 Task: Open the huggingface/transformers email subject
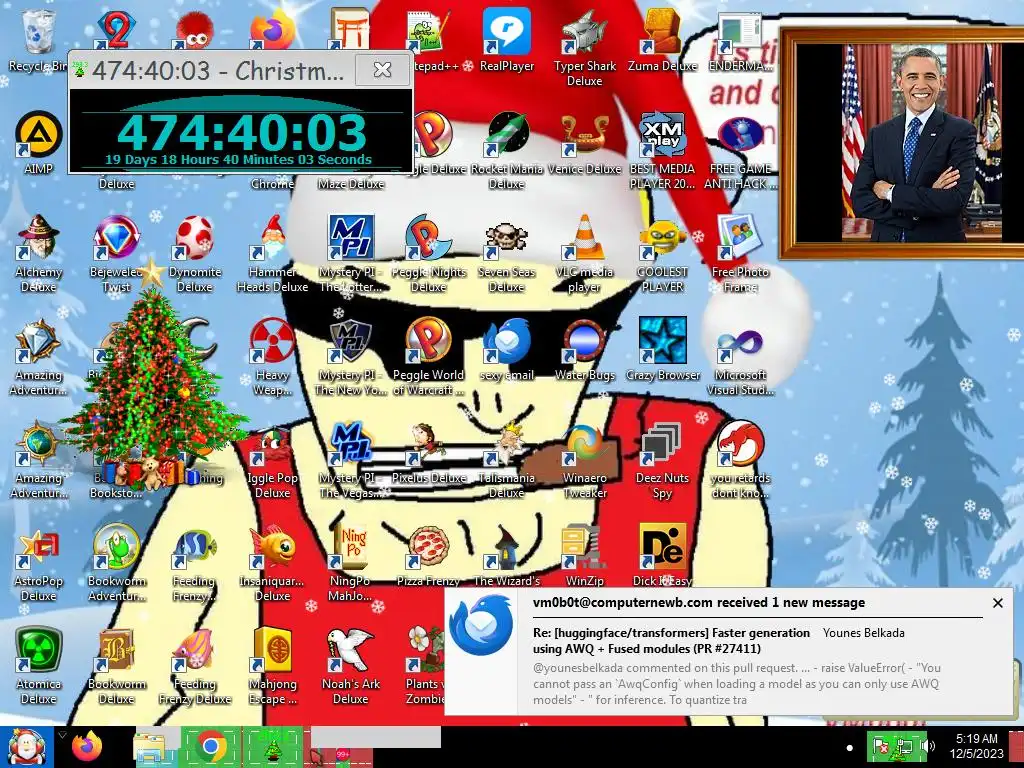pyautogui.click(x=671, y=641)
